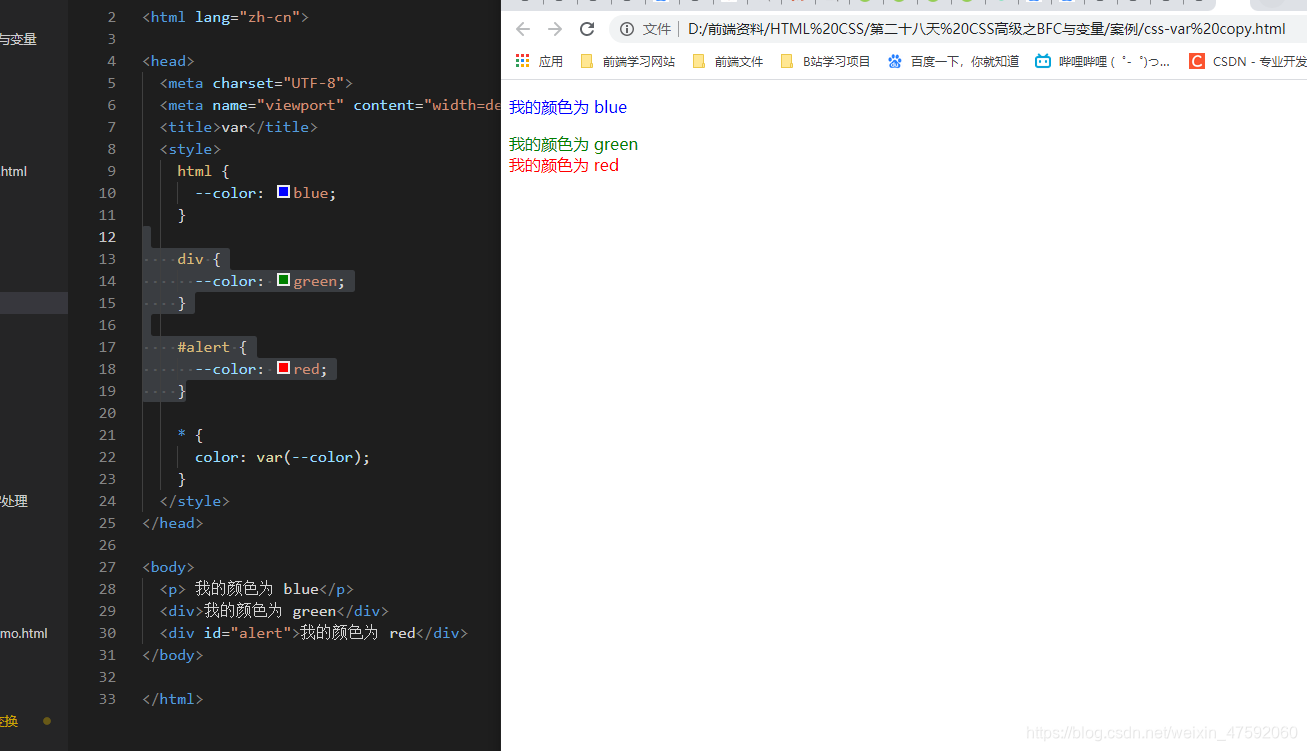This screenshot has height=751, width=1307.
Task: Click the blue color swatch on line 10
Action: pyautogui.click(x=283, y=192)
